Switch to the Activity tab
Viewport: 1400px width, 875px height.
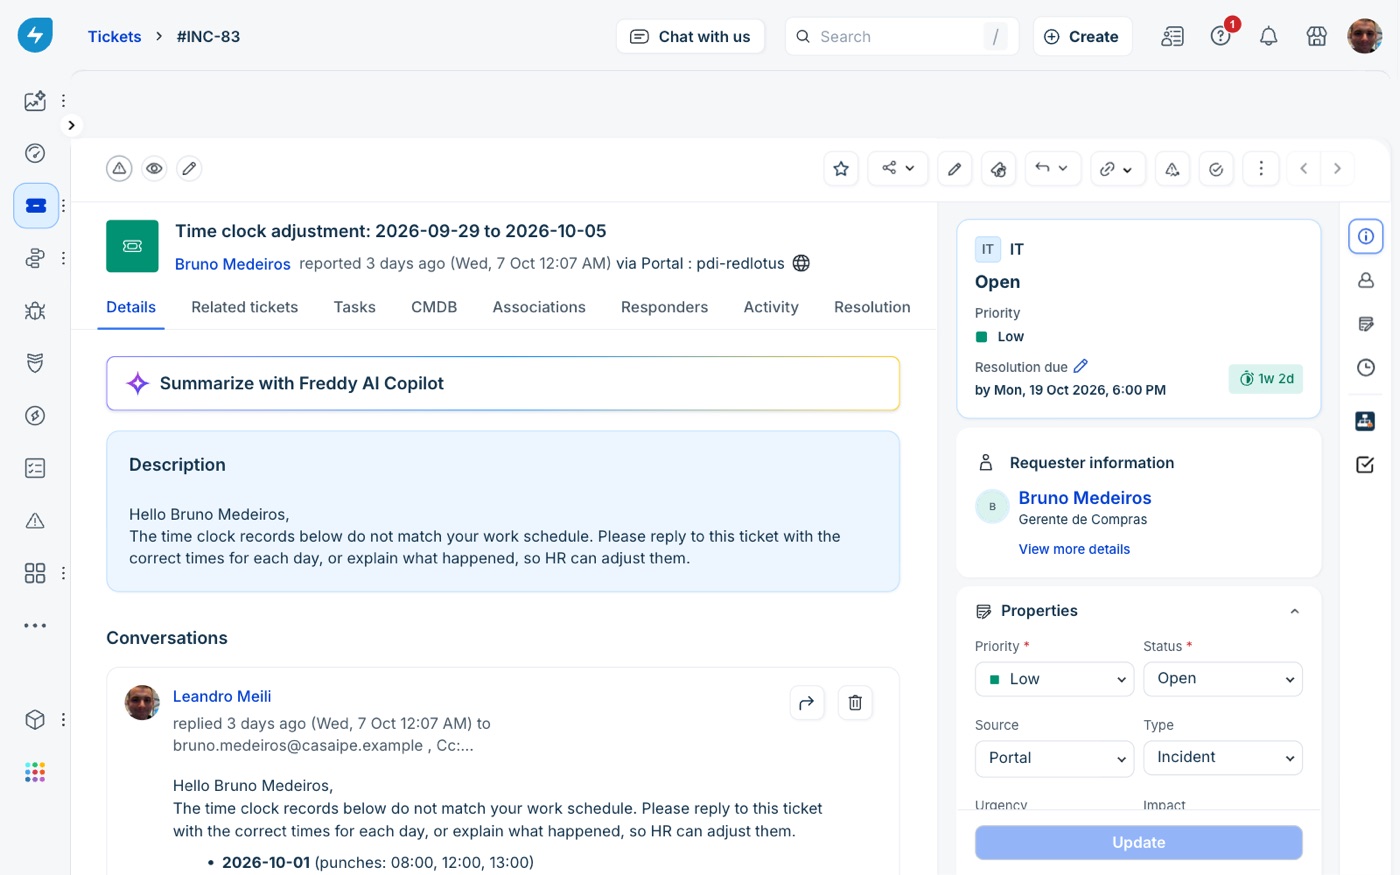(x=771, y=307)
